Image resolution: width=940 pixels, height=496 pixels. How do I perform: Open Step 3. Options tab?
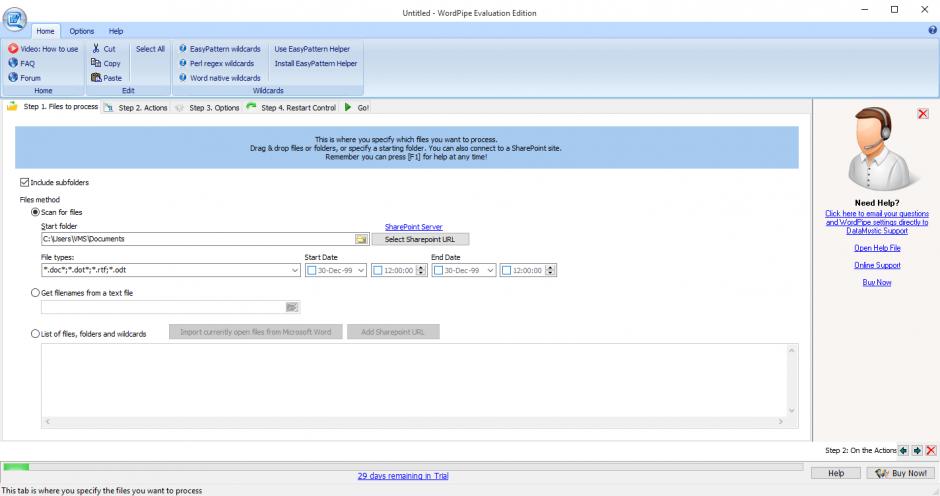pos(207,108)
